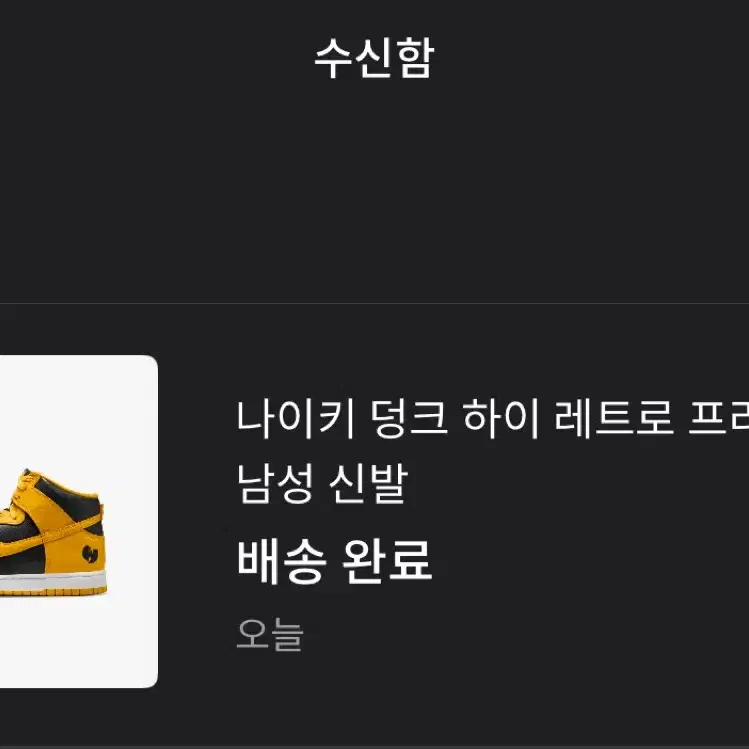The width and height of the screenshot is (749, 749).
Task: Select the 수신함 inbox header title
Action: (374, 58)
